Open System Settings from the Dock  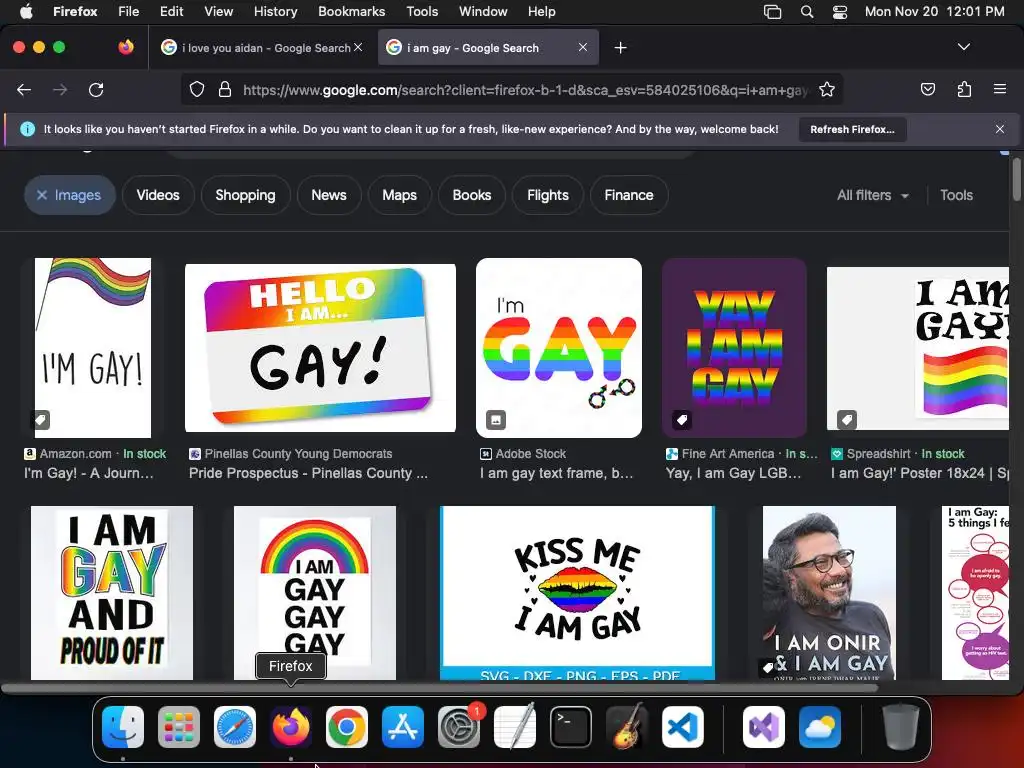coord(458,727)
